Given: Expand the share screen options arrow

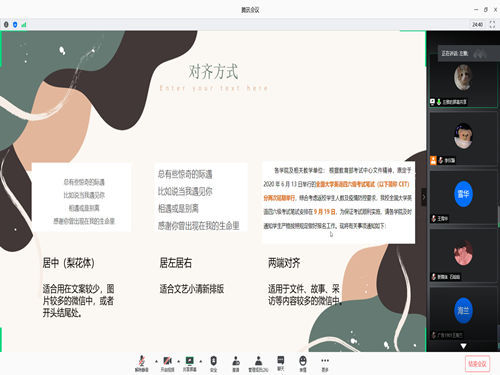Looking at the screenshot, I should (x=201, y=361).
